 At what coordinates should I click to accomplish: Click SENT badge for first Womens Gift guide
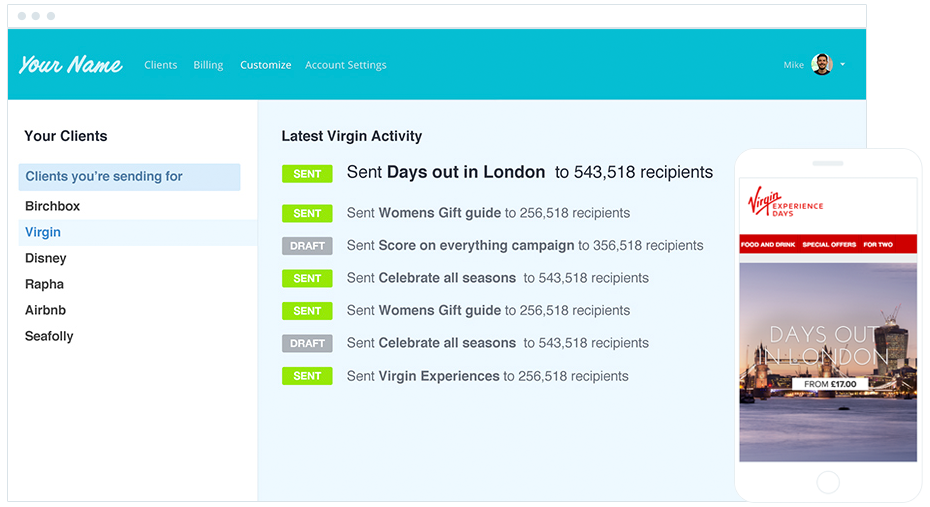pyautogui.click(x=307, y=213)
